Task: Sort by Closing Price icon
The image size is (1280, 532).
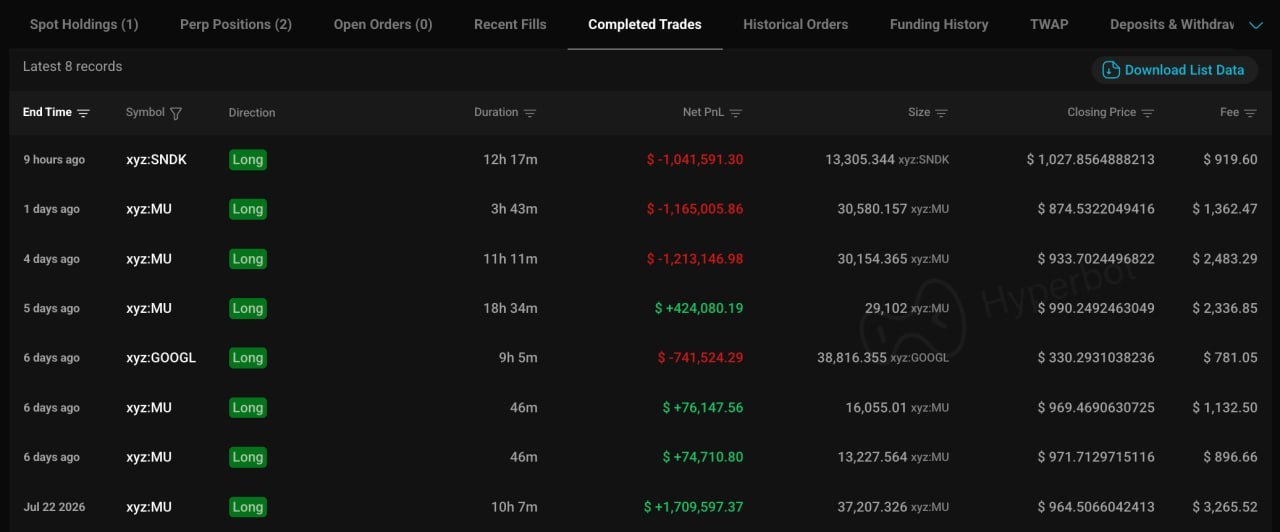Action: (x=1148, y=113)
